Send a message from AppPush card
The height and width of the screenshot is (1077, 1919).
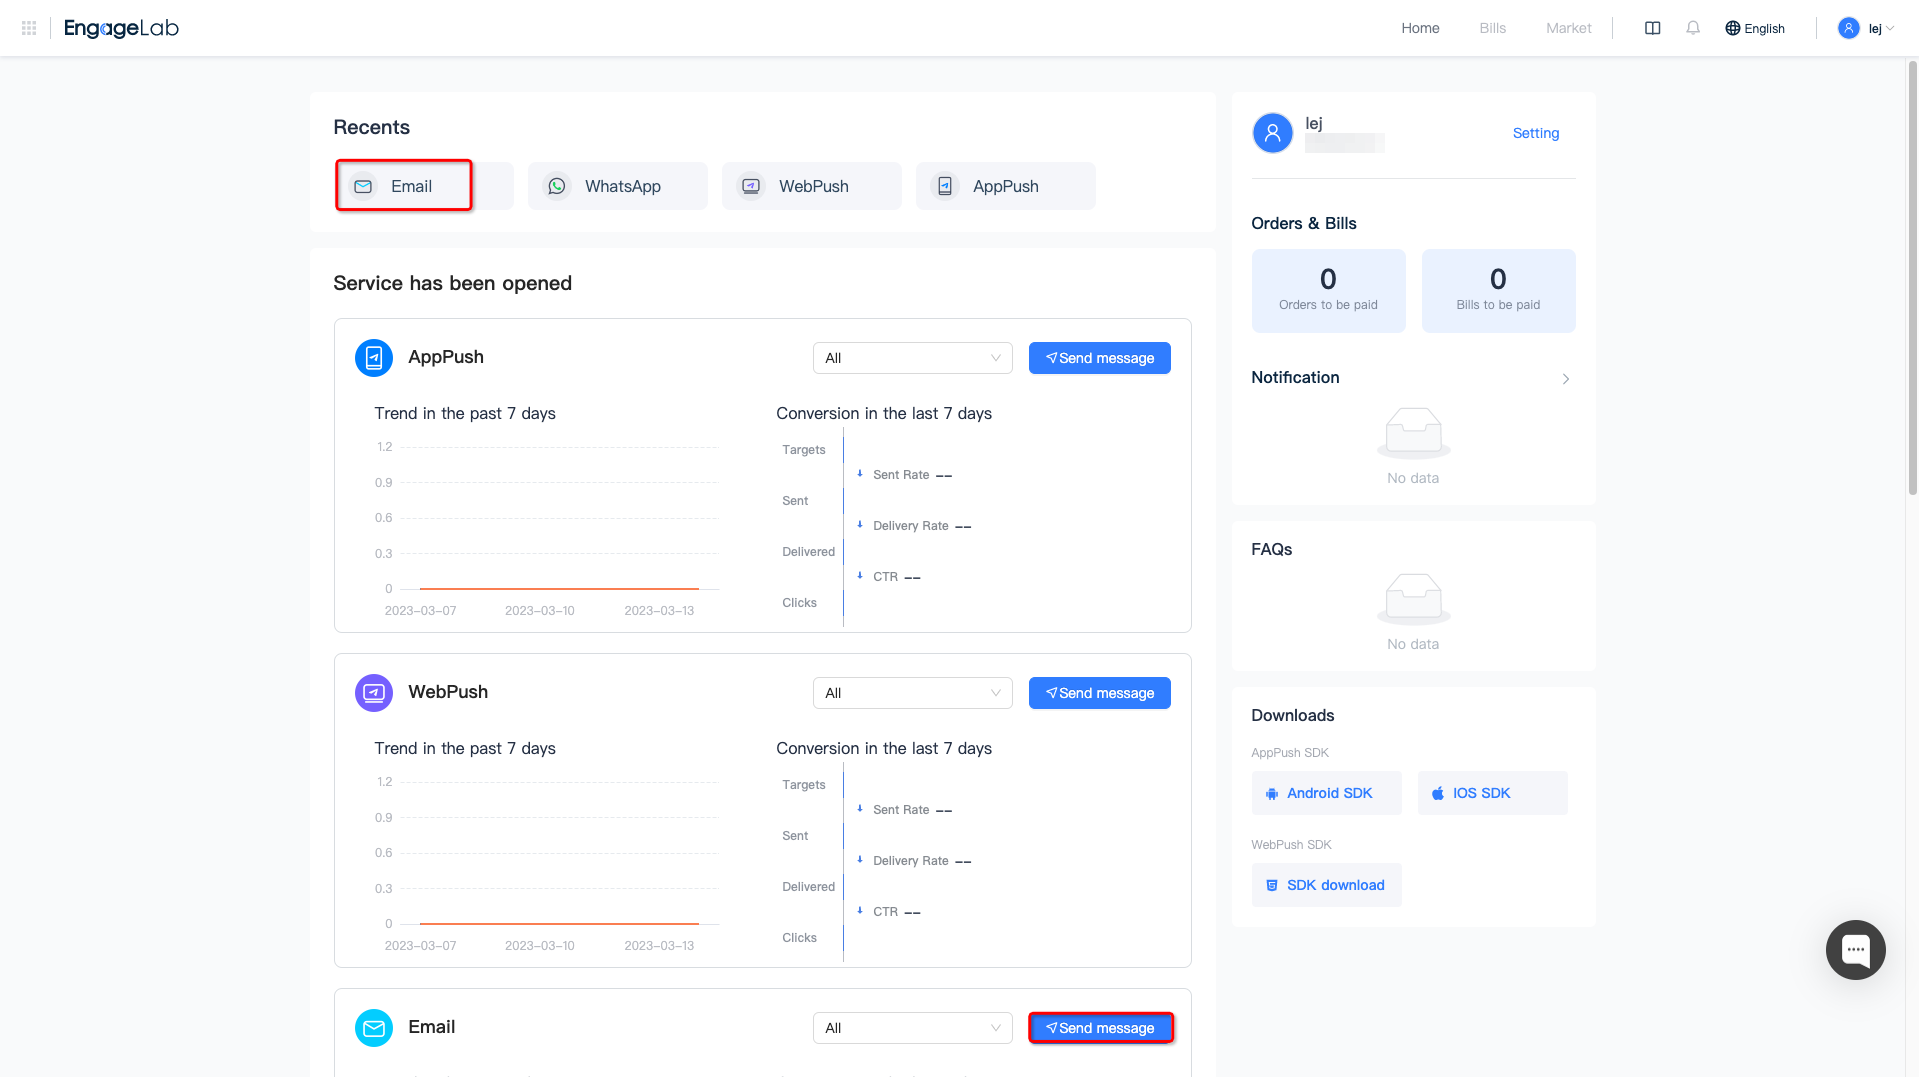tap(1100, 358)
